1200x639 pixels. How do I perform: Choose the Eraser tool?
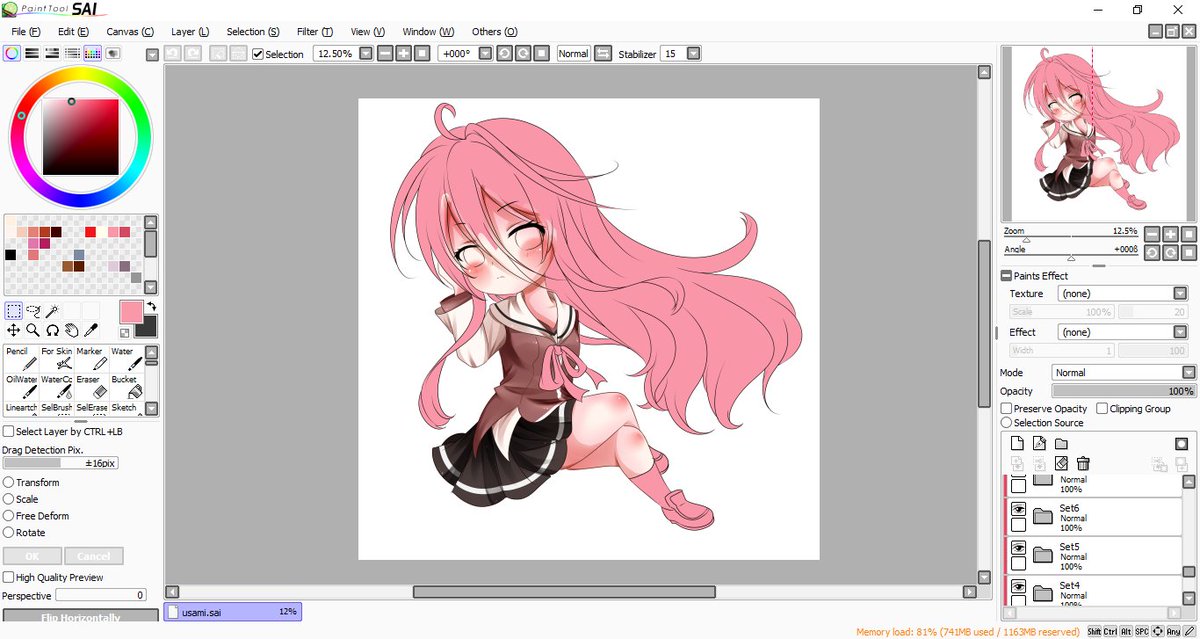[x=91, y=387]
